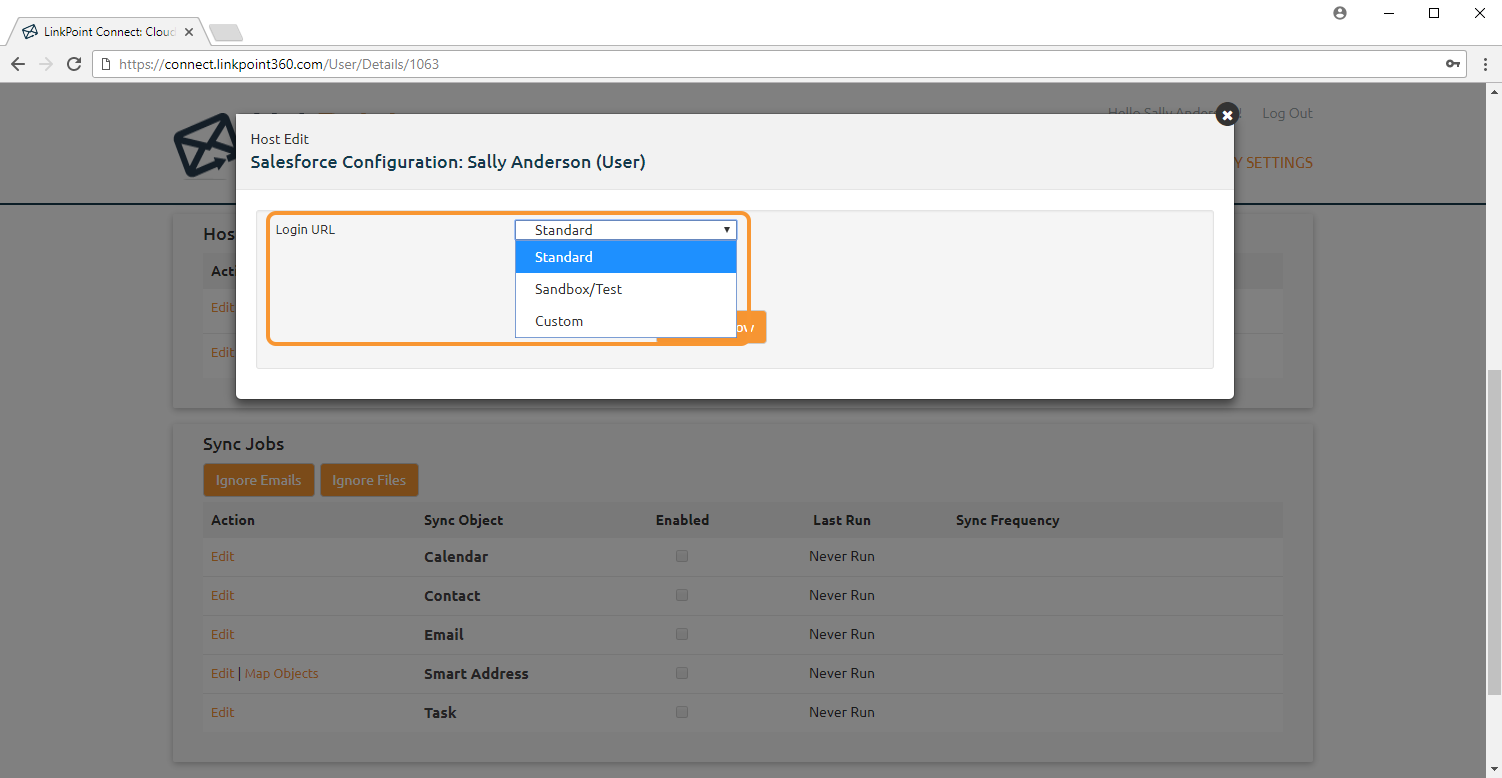Edit the Task sync job
Image resolution: width=1502 pixels, height=778 pixels.
222,712
